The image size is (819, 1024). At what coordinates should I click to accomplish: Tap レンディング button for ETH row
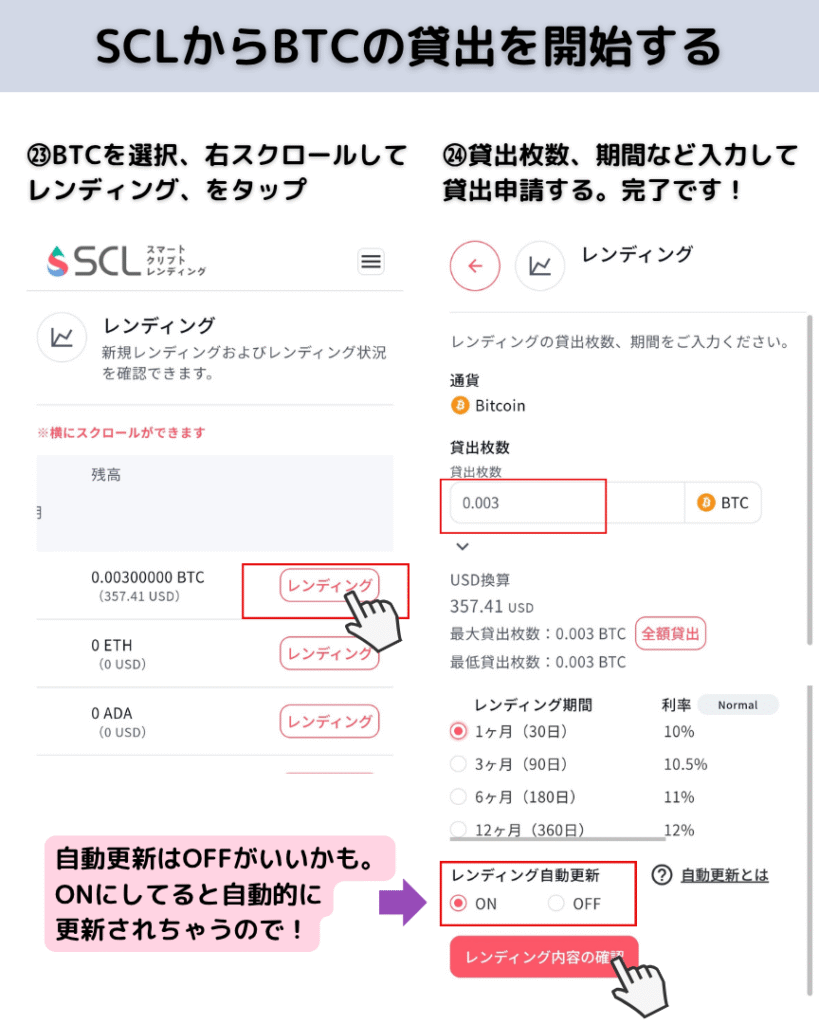[x=329, y=654]
